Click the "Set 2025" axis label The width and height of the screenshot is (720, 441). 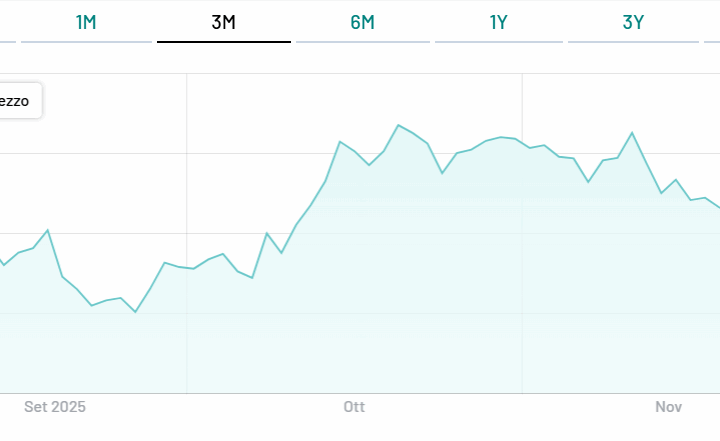coord(55,407)
